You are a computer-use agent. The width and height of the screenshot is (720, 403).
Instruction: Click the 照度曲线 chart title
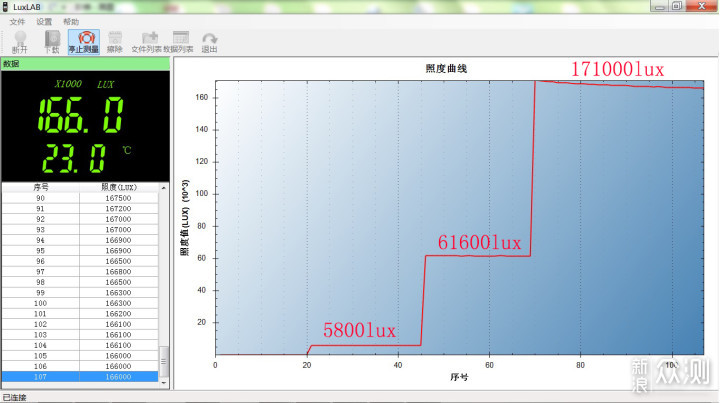tap(446, 69)
